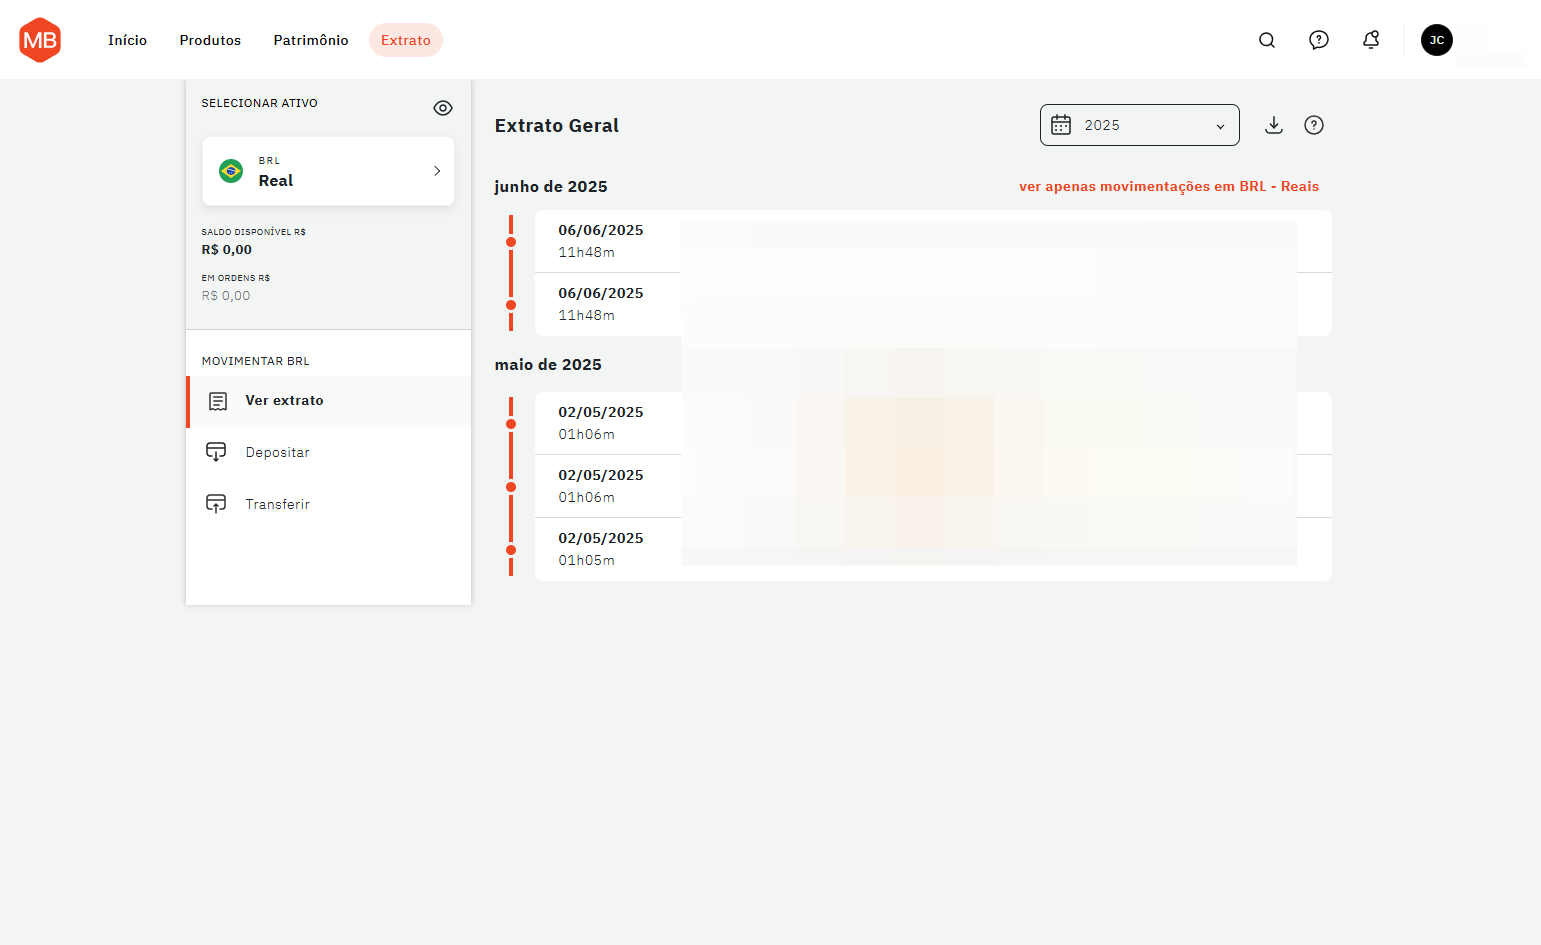Open the 2025 year dropdown

1140,125
